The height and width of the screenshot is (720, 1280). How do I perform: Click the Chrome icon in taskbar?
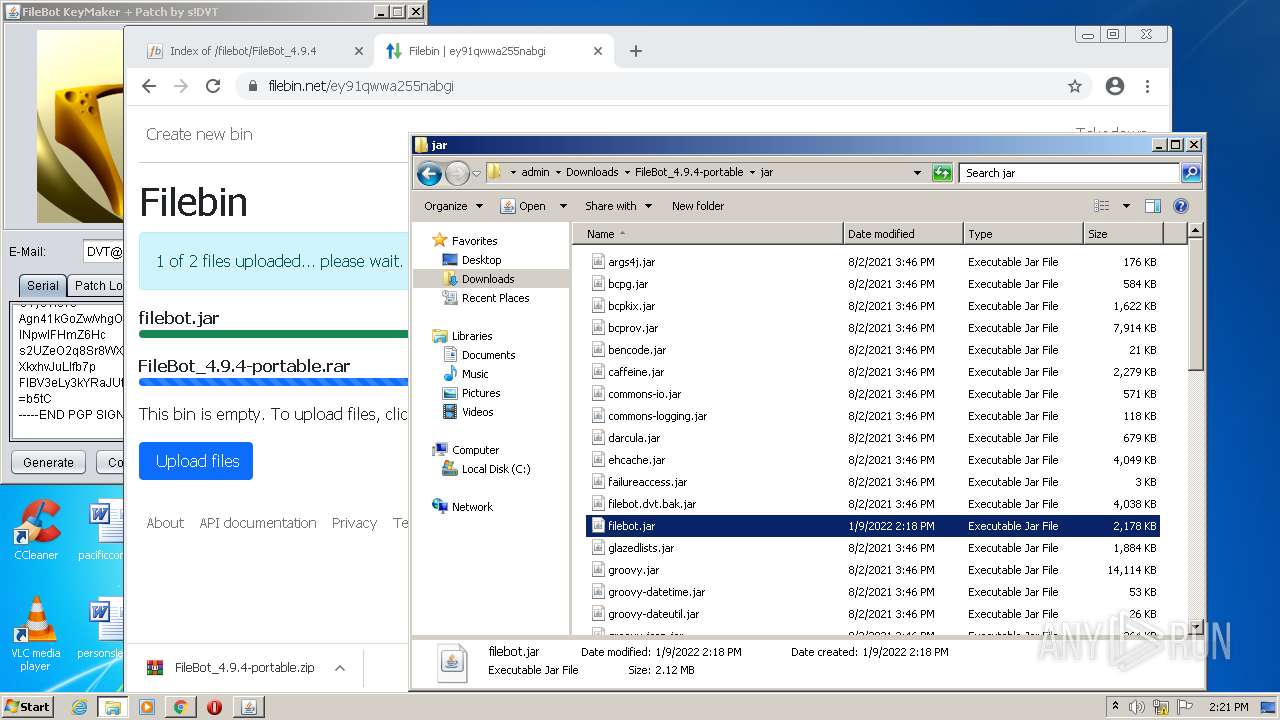click(x=180, y=707)
